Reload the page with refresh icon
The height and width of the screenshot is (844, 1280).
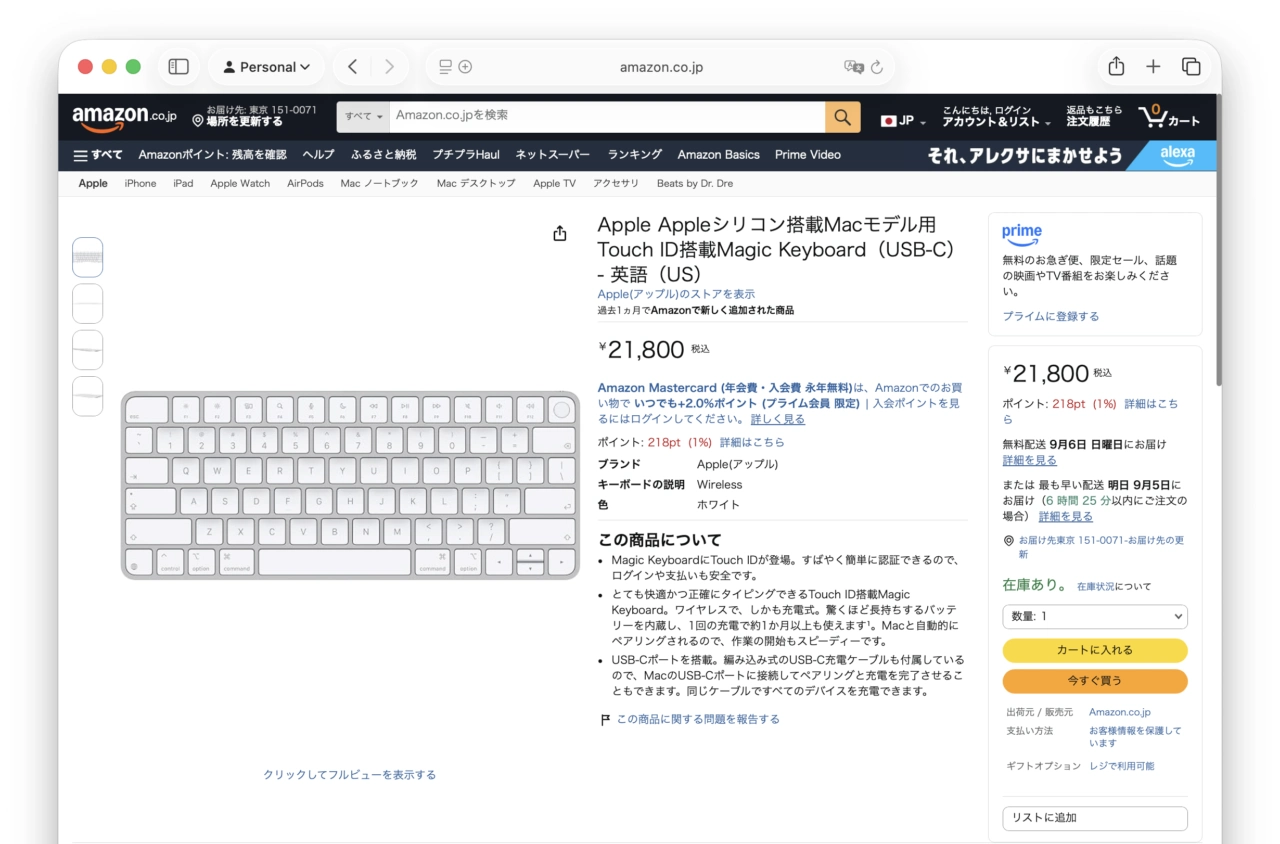coord(877,67)
